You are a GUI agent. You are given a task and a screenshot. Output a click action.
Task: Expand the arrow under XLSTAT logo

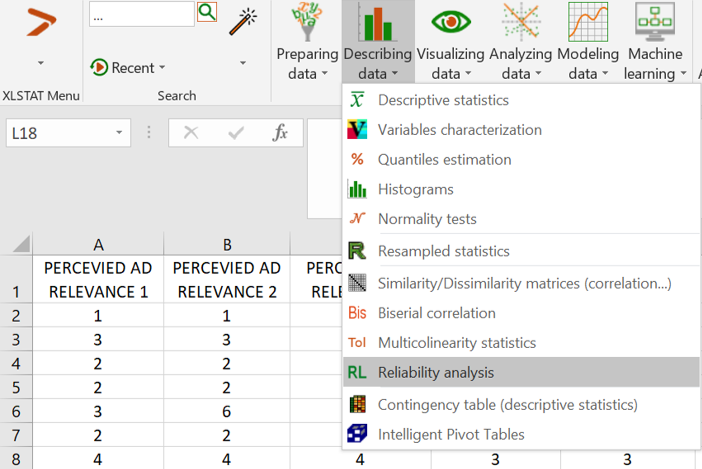coord(41,63)
